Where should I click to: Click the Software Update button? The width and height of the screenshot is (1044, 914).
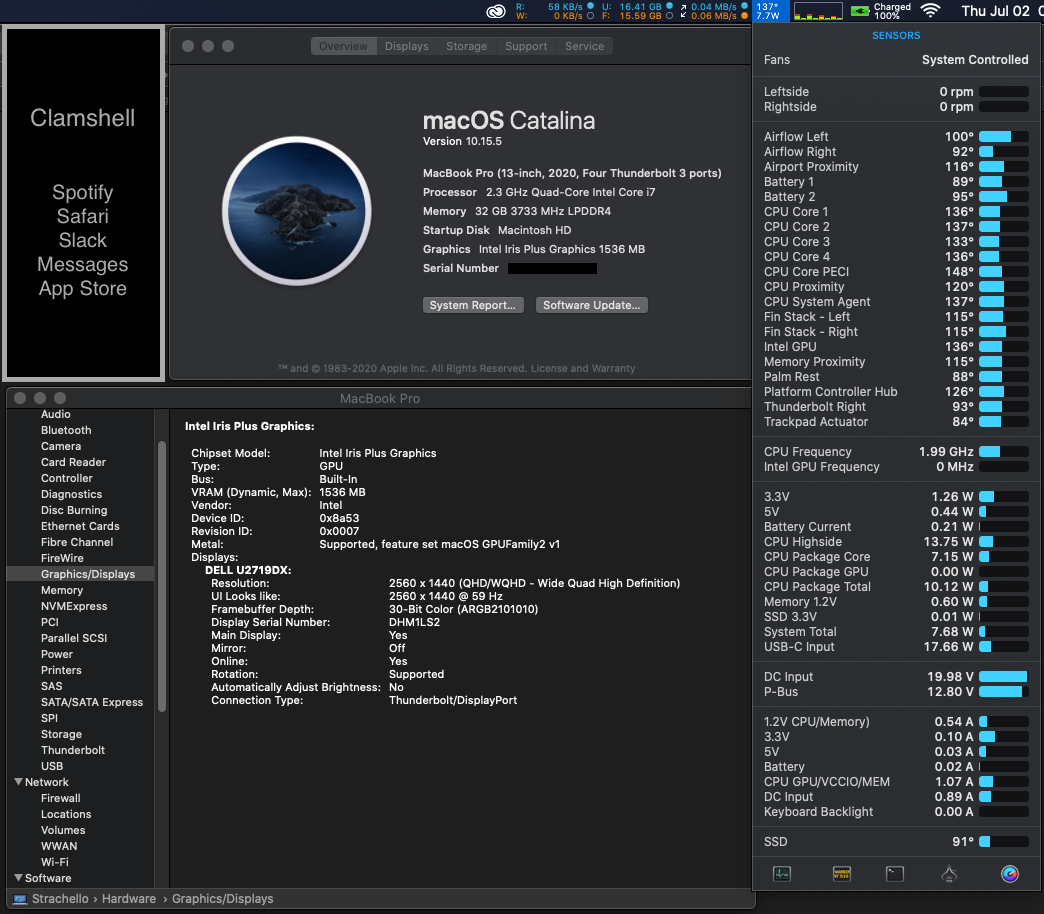593,305
